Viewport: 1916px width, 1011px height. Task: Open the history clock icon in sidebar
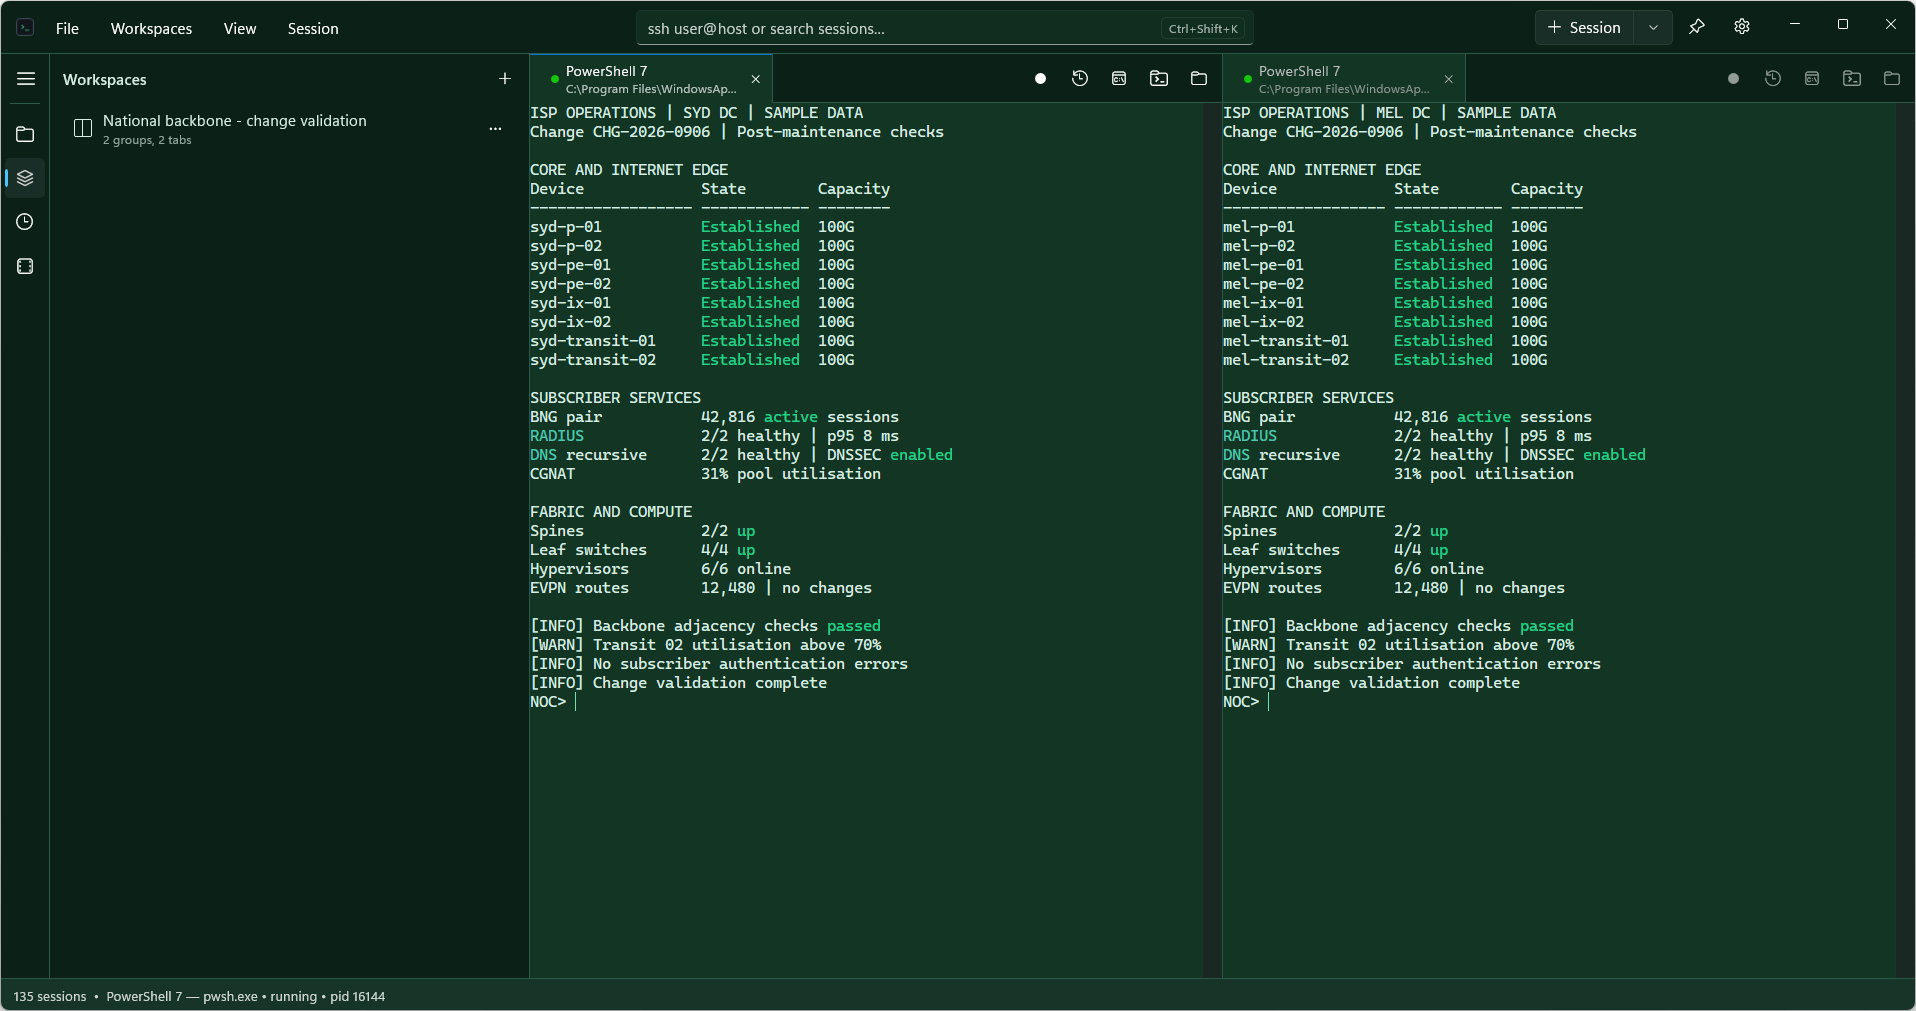point(26,222)
